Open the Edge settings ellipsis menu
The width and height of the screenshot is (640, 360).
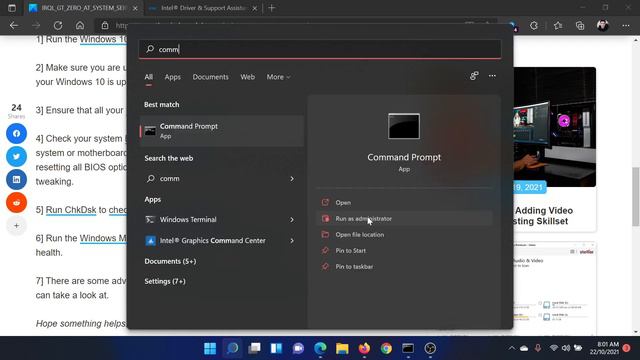click(626, 25)
